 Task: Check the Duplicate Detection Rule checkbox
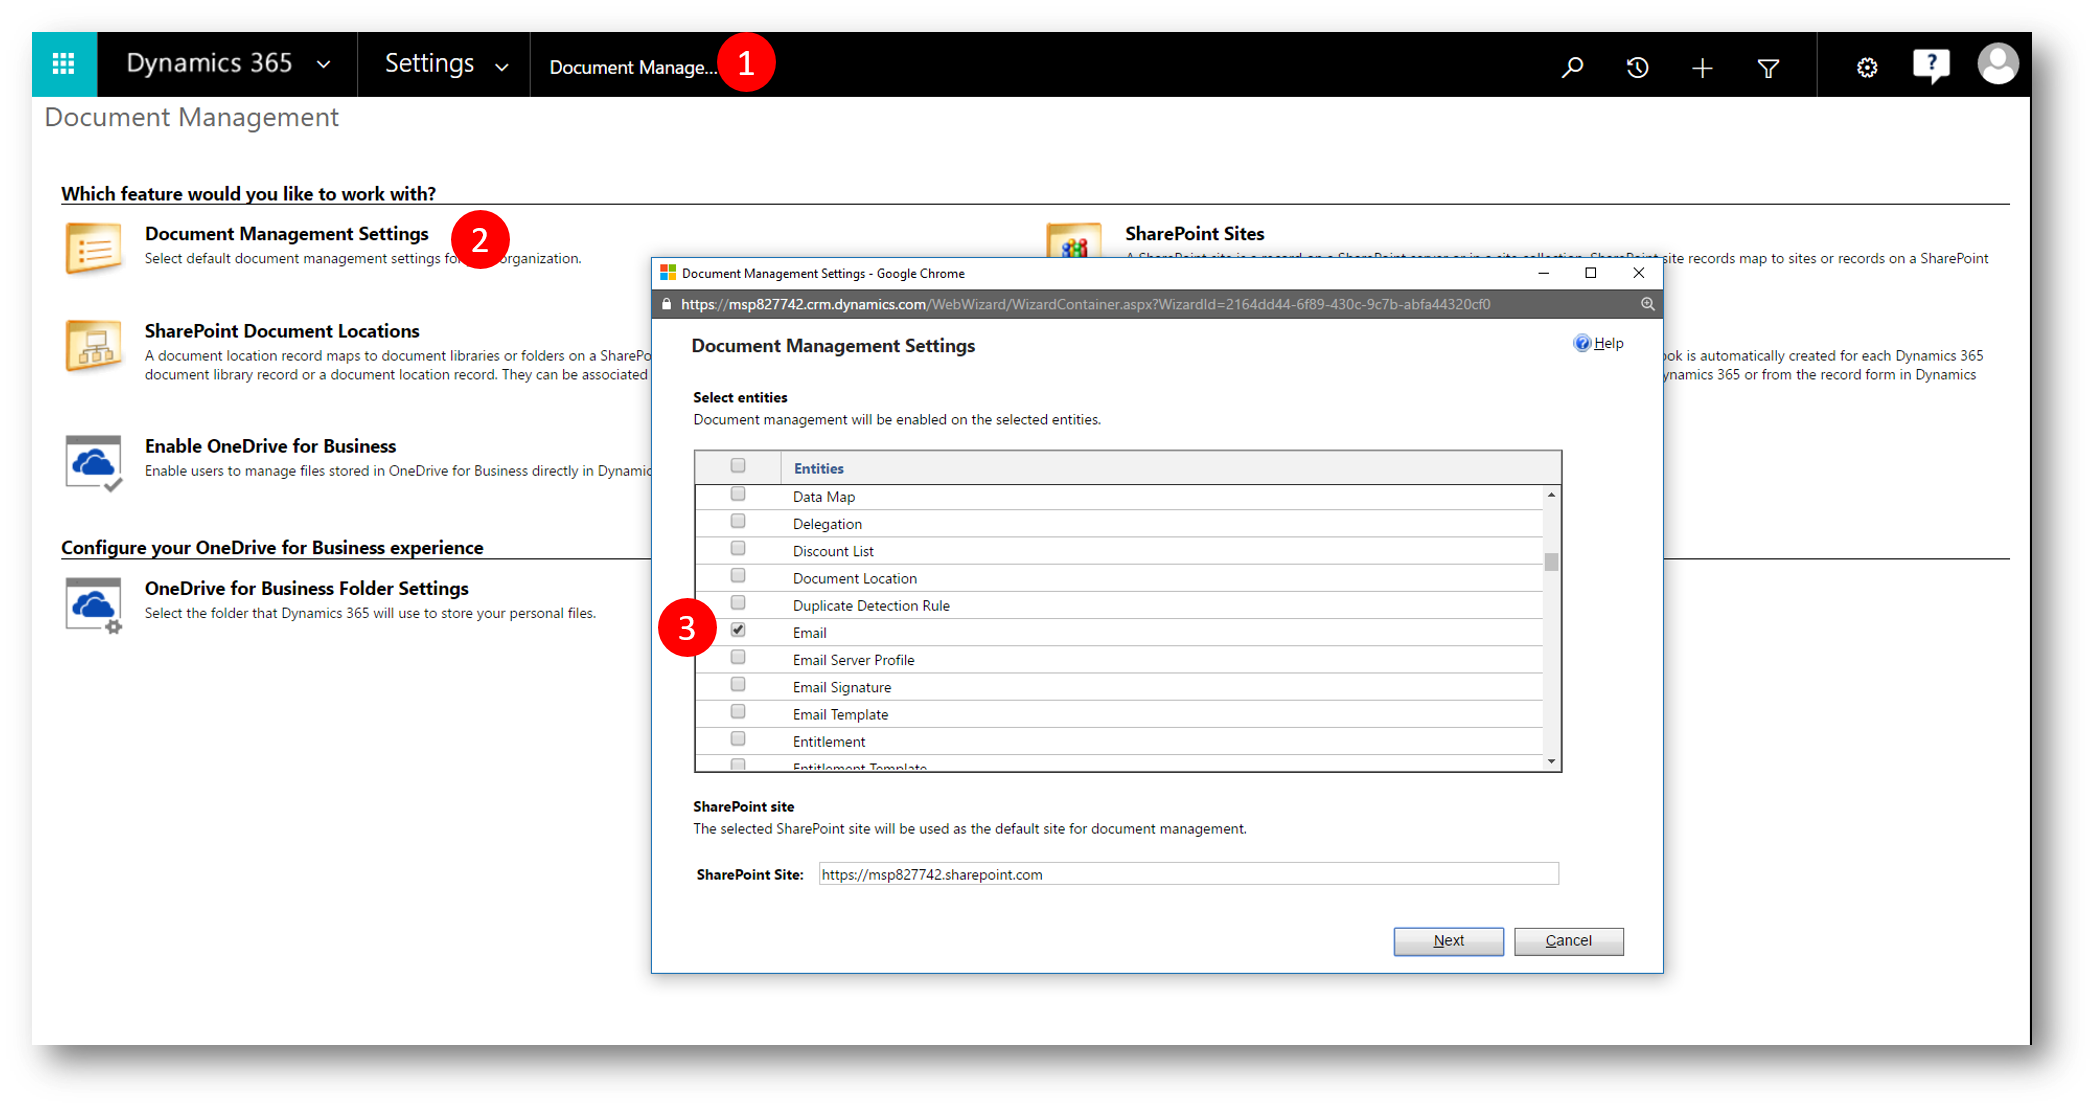click(x=738, y=602)
